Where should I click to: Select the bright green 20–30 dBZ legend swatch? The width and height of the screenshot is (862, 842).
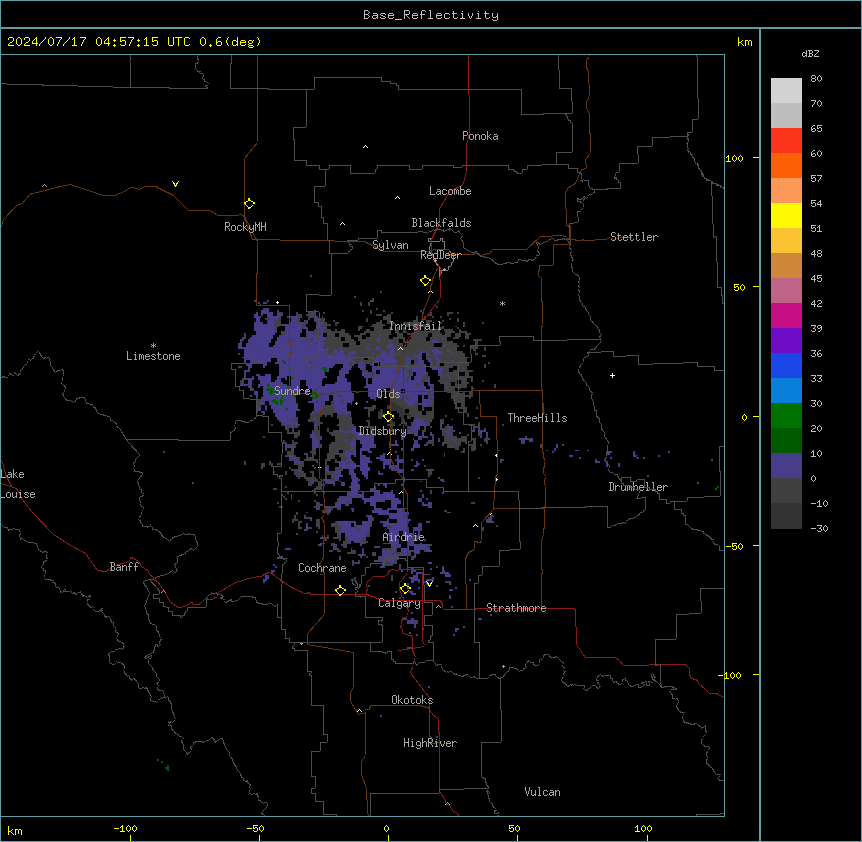click(x=786, y=416)
